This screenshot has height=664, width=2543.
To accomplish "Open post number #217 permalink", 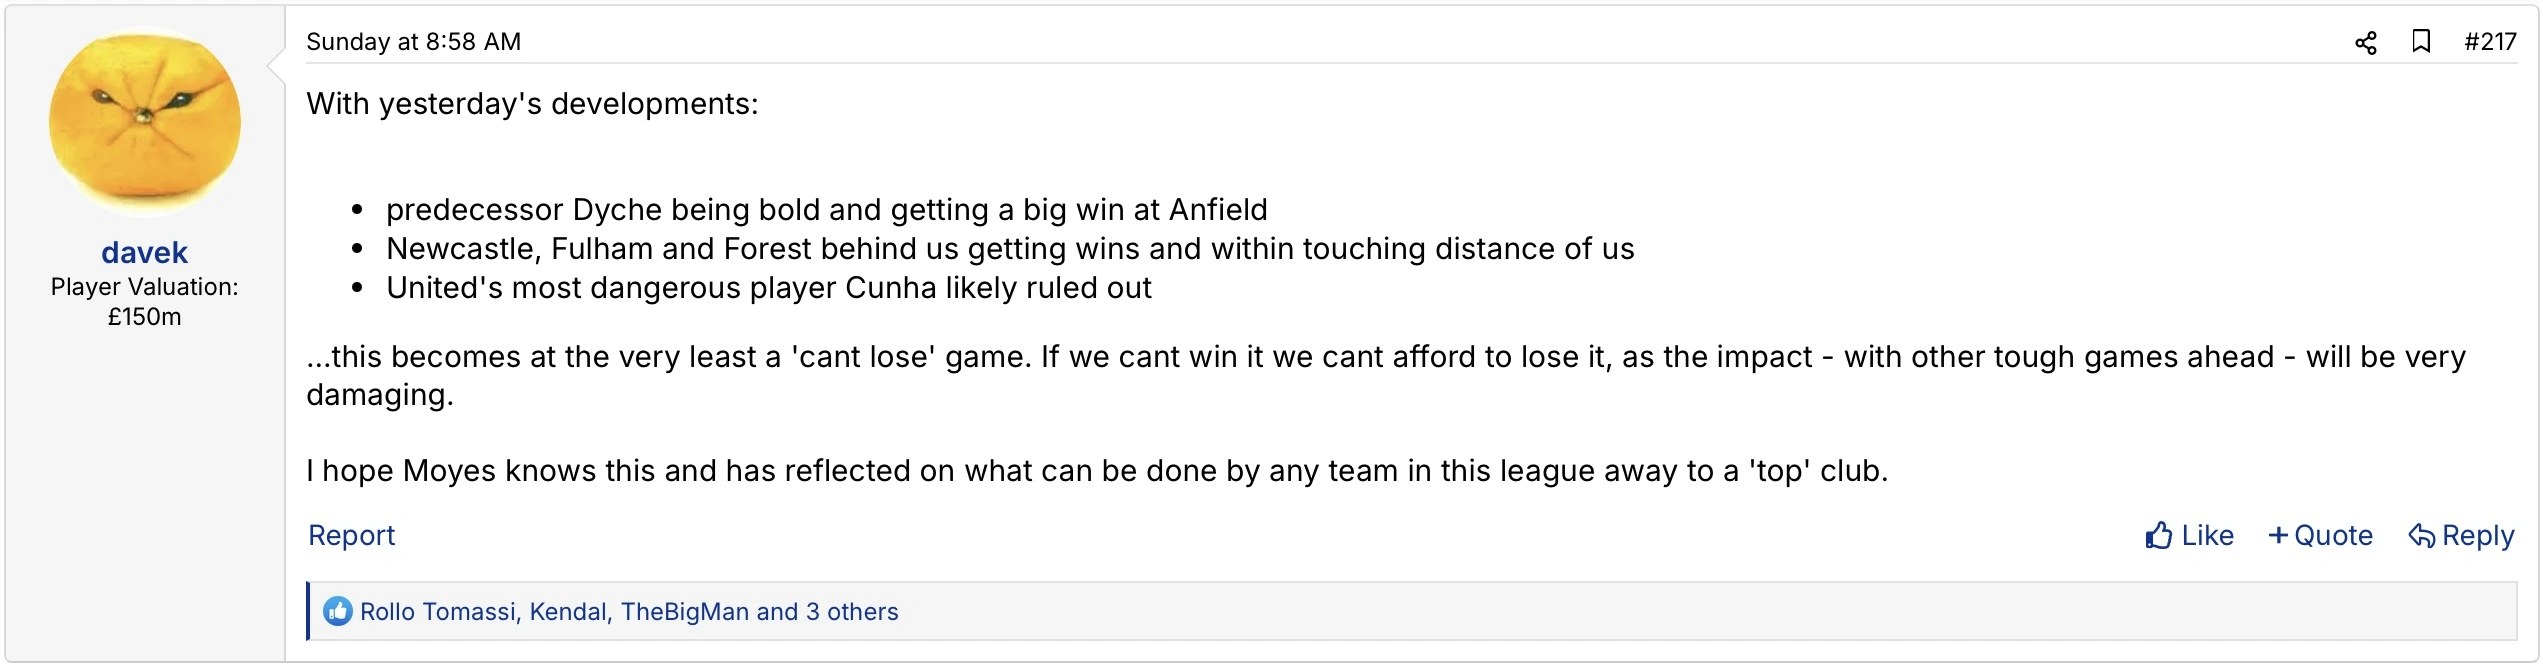I will pos(2490,42).
